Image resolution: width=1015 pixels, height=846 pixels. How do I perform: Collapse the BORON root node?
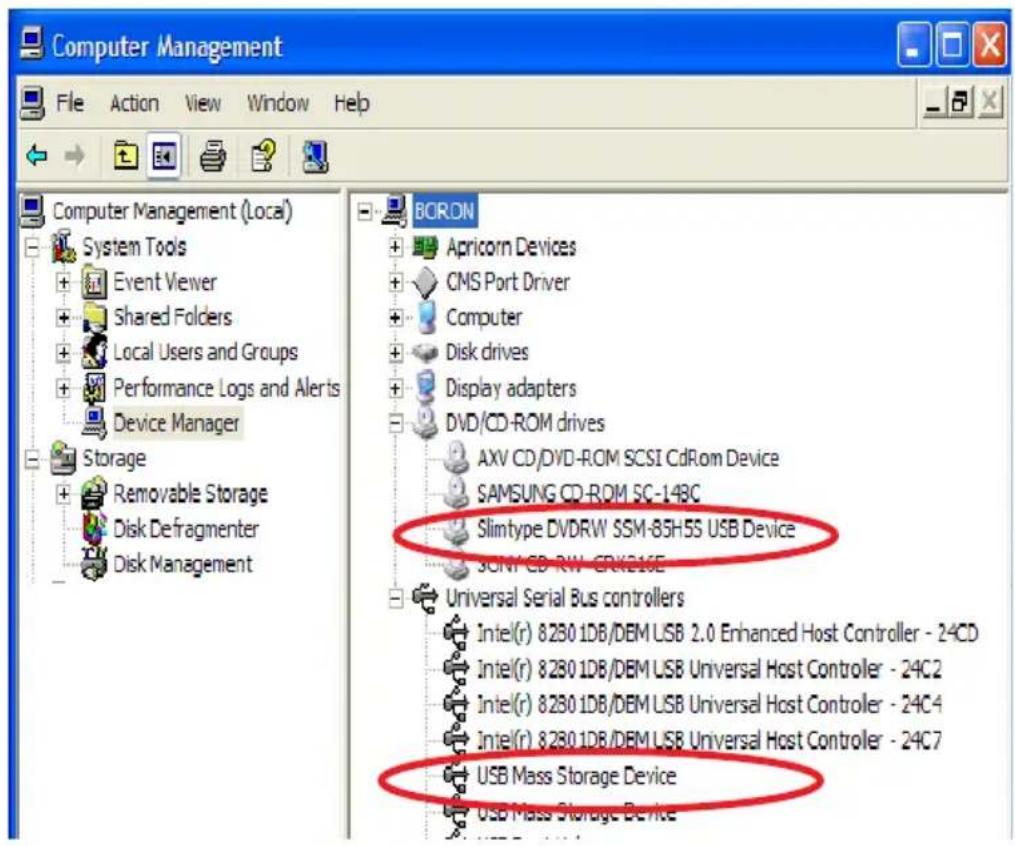(365, 212)
